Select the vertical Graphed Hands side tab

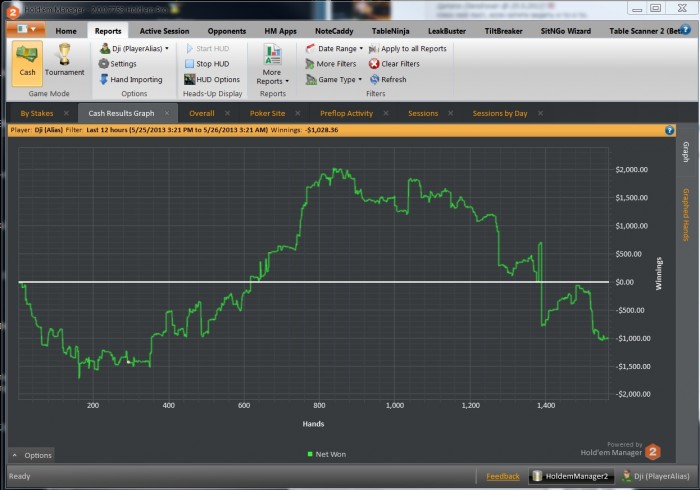click(686, 215)
